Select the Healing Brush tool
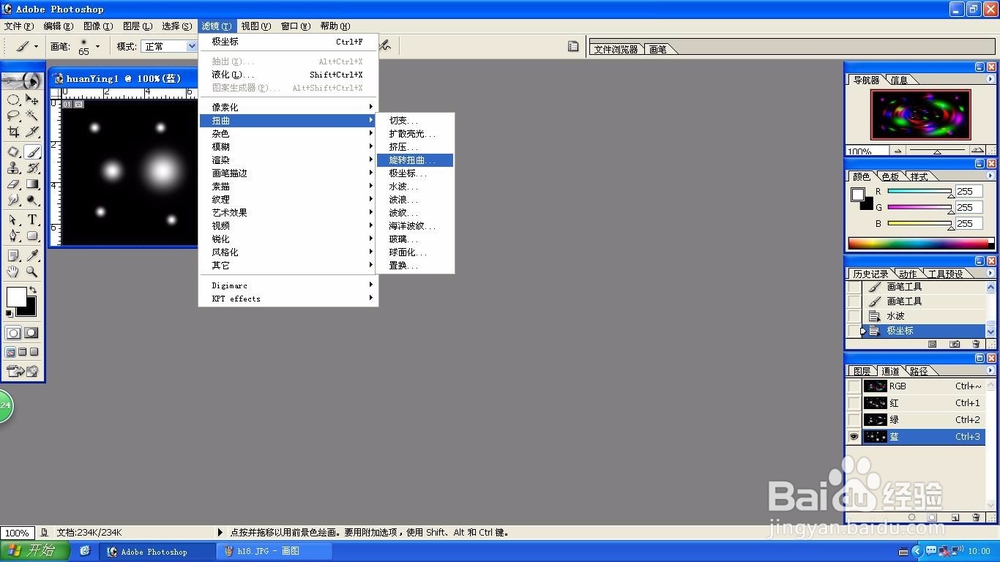 13,152
